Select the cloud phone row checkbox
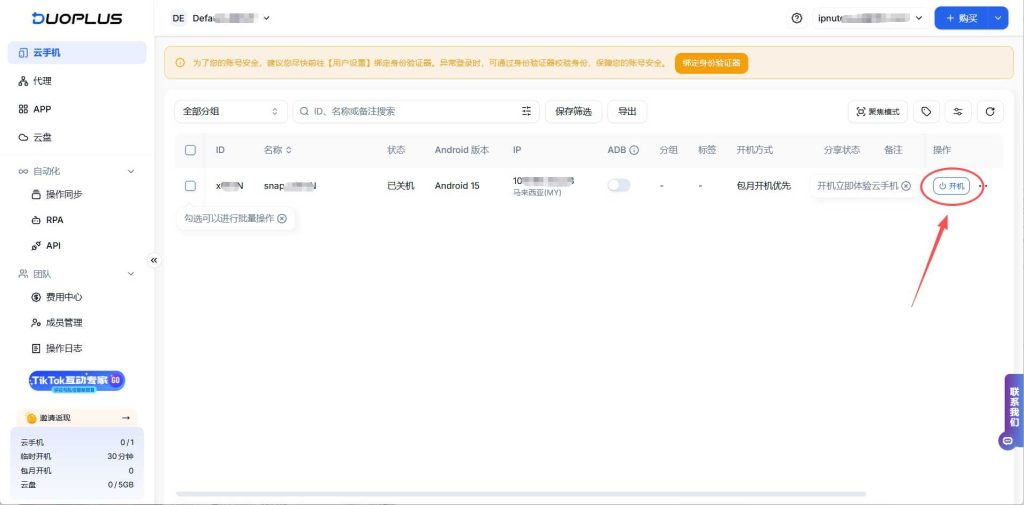The height and width of the screenshot is (505, 1024). tap(191, 186)
